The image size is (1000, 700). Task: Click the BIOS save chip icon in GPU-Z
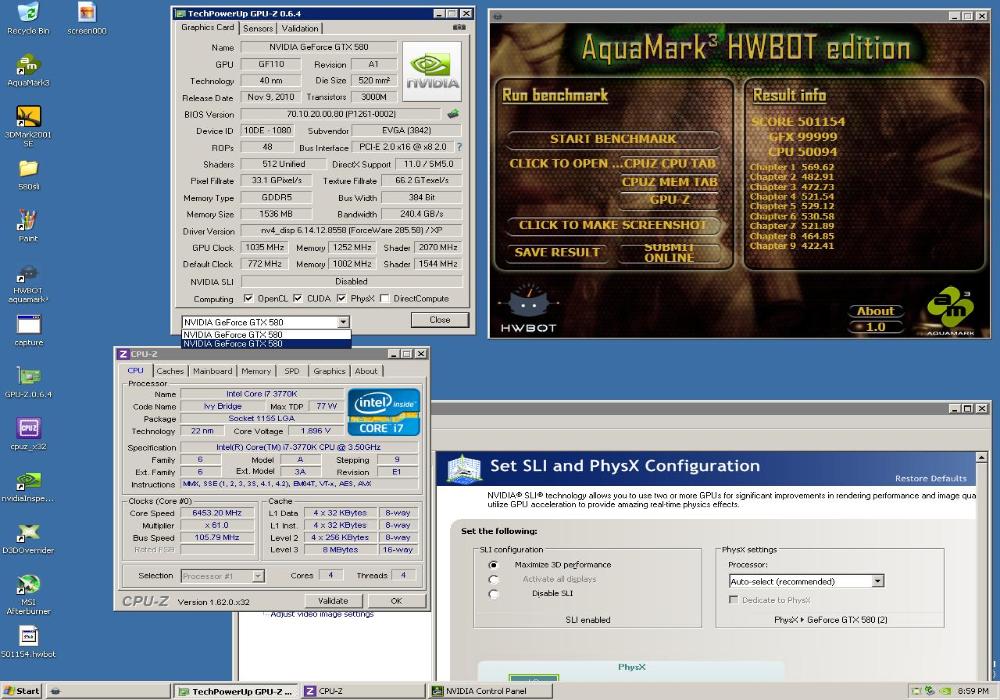453,114
